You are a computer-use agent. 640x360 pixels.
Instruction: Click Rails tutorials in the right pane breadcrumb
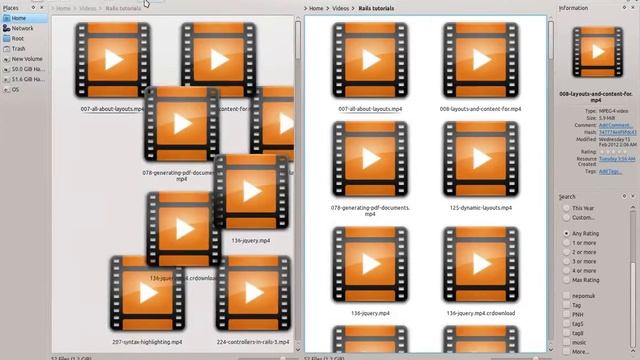[x=376, y=8]
